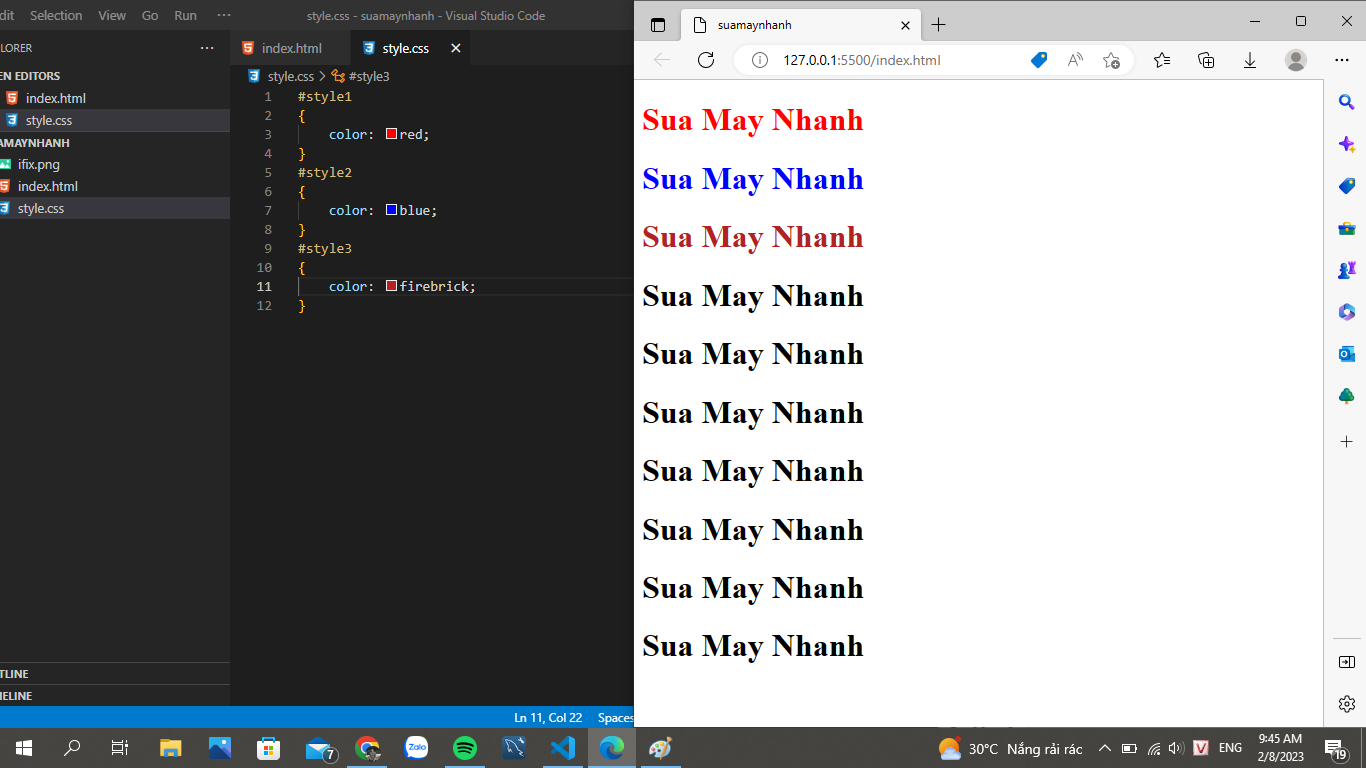
Task: Open the green tree icon in Edge sidebar
Action: 1346,396
